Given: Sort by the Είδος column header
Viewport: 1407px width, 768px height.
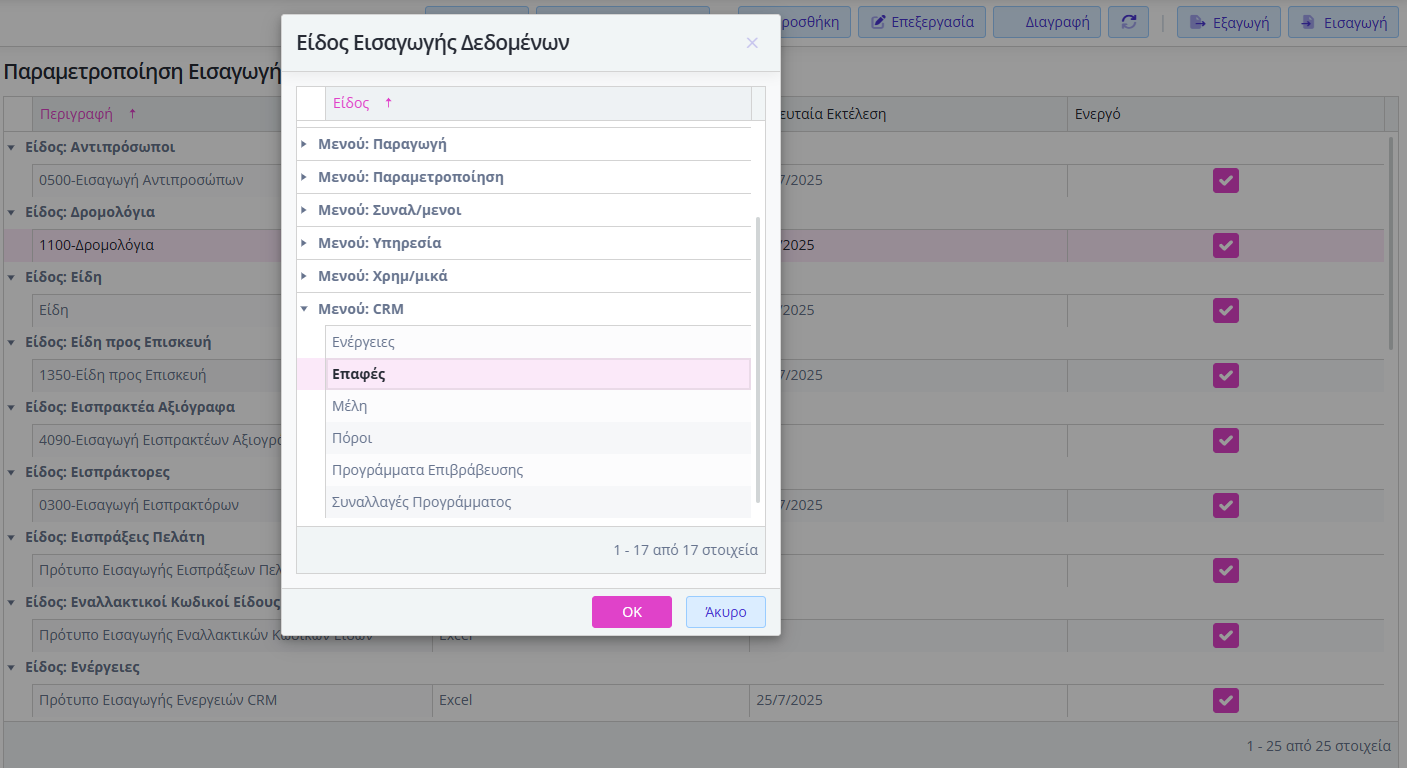Looking at the screenshot, I should pyautogui.click(x=351, y=103).
